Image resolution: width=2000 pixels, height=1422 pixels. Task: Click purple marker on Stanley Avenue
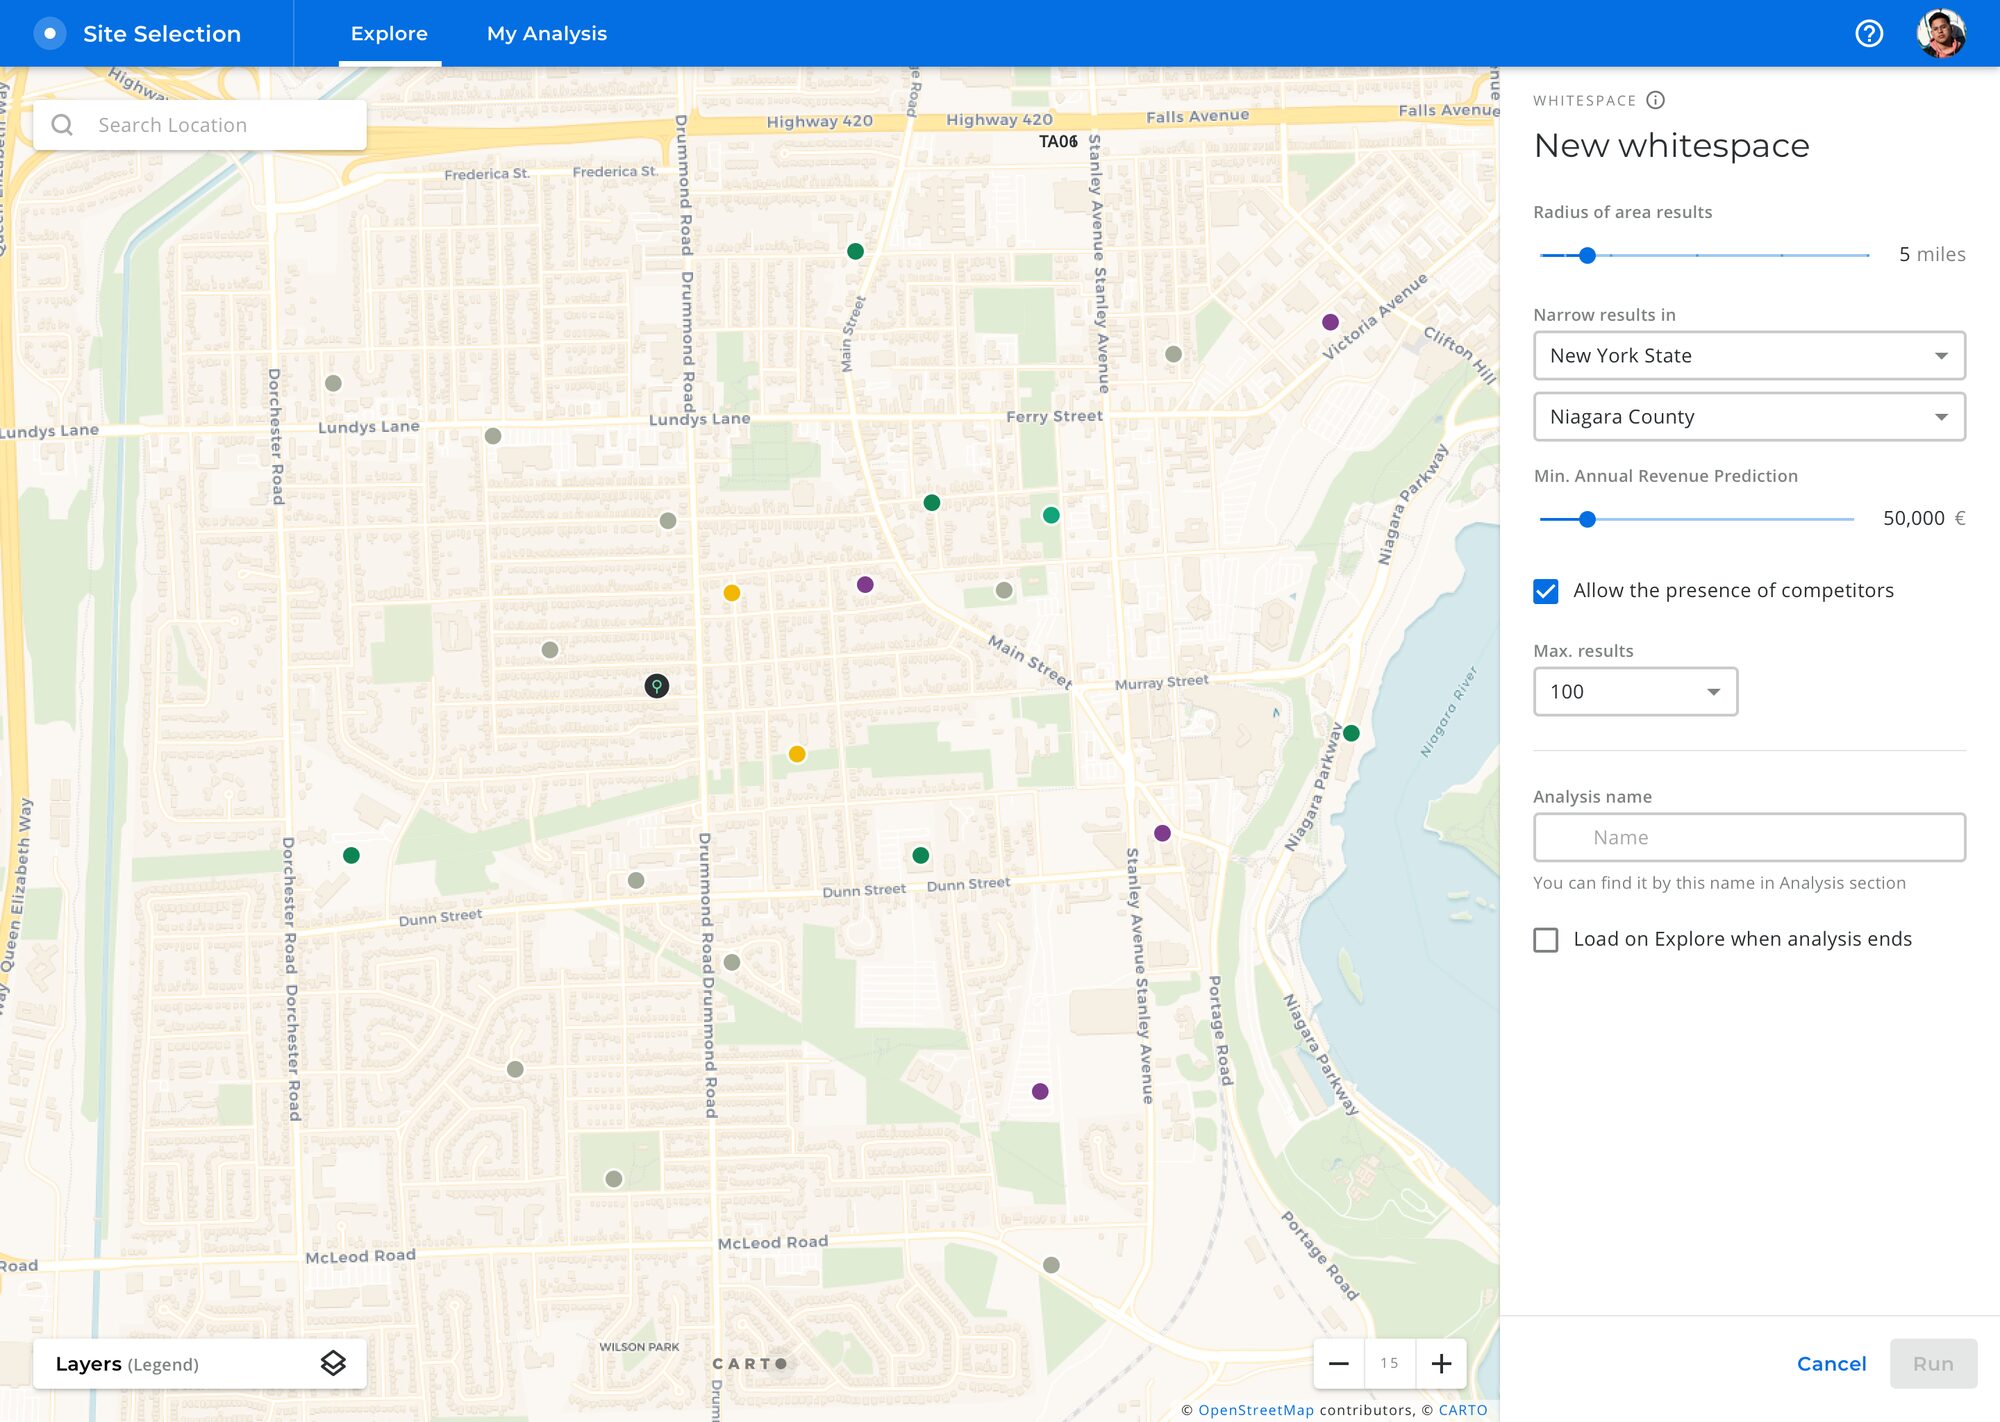(x=1162, y=833)
